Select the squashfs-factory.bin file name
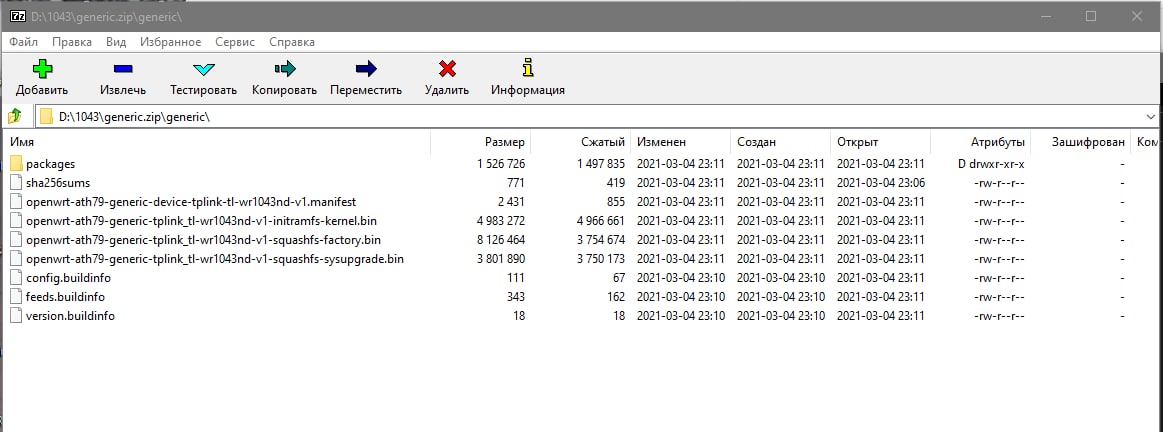This screenshot has width=1163, height=432. (x=203, y=240)
